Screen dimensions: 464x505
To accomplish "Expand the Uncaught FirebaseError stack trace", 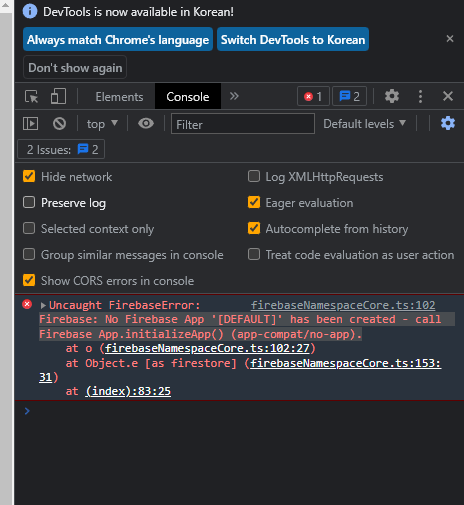I will pyautogui.click(x=43, y=305).
